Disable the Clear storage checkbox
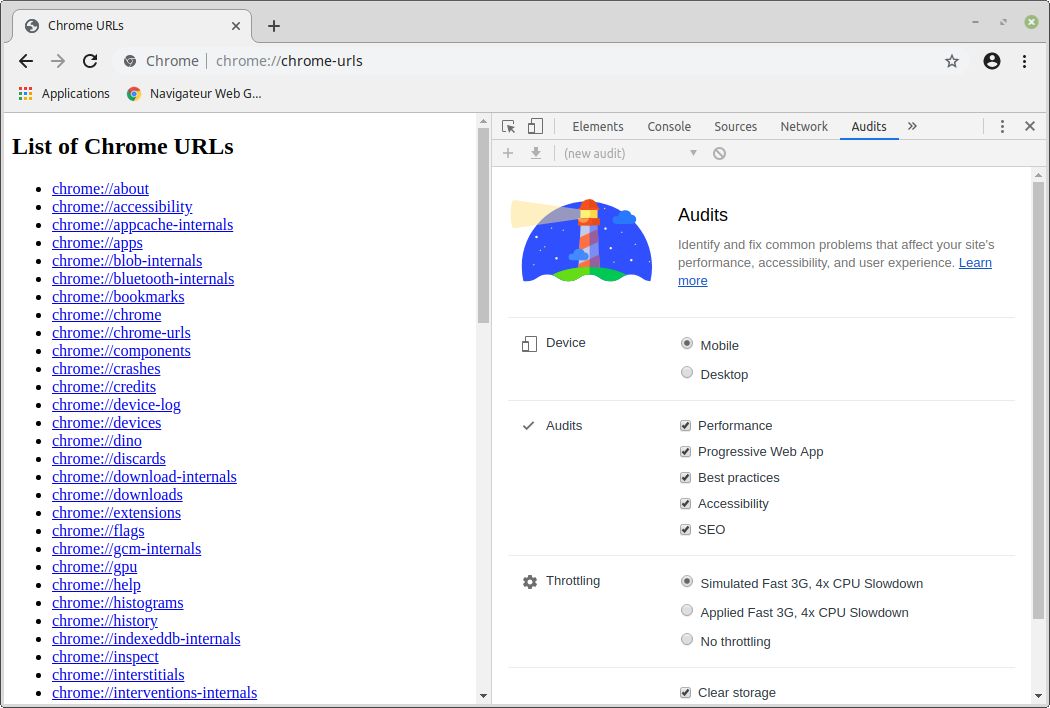 686,692
